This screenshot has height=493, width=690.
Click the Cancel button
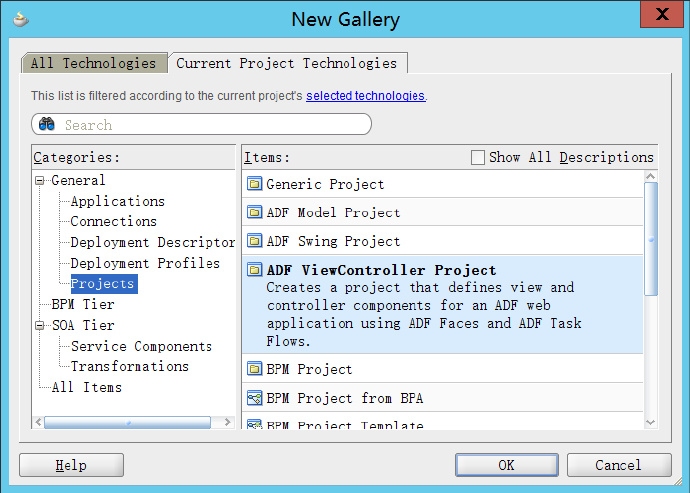(619, 465)
